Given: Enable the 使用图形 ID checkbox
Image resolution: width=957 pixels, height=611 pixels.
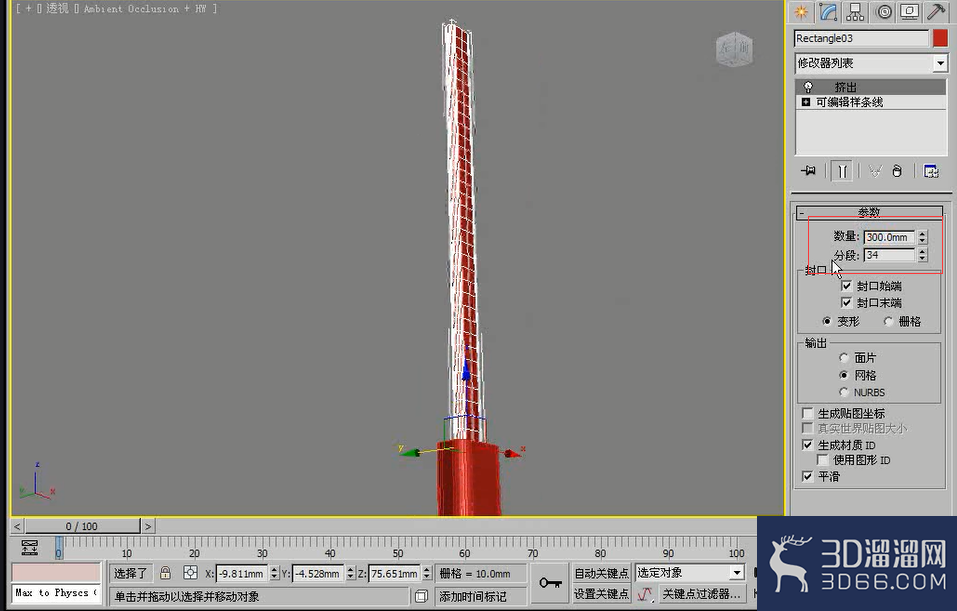Looking at the screenshot, I should coord(823,460).
